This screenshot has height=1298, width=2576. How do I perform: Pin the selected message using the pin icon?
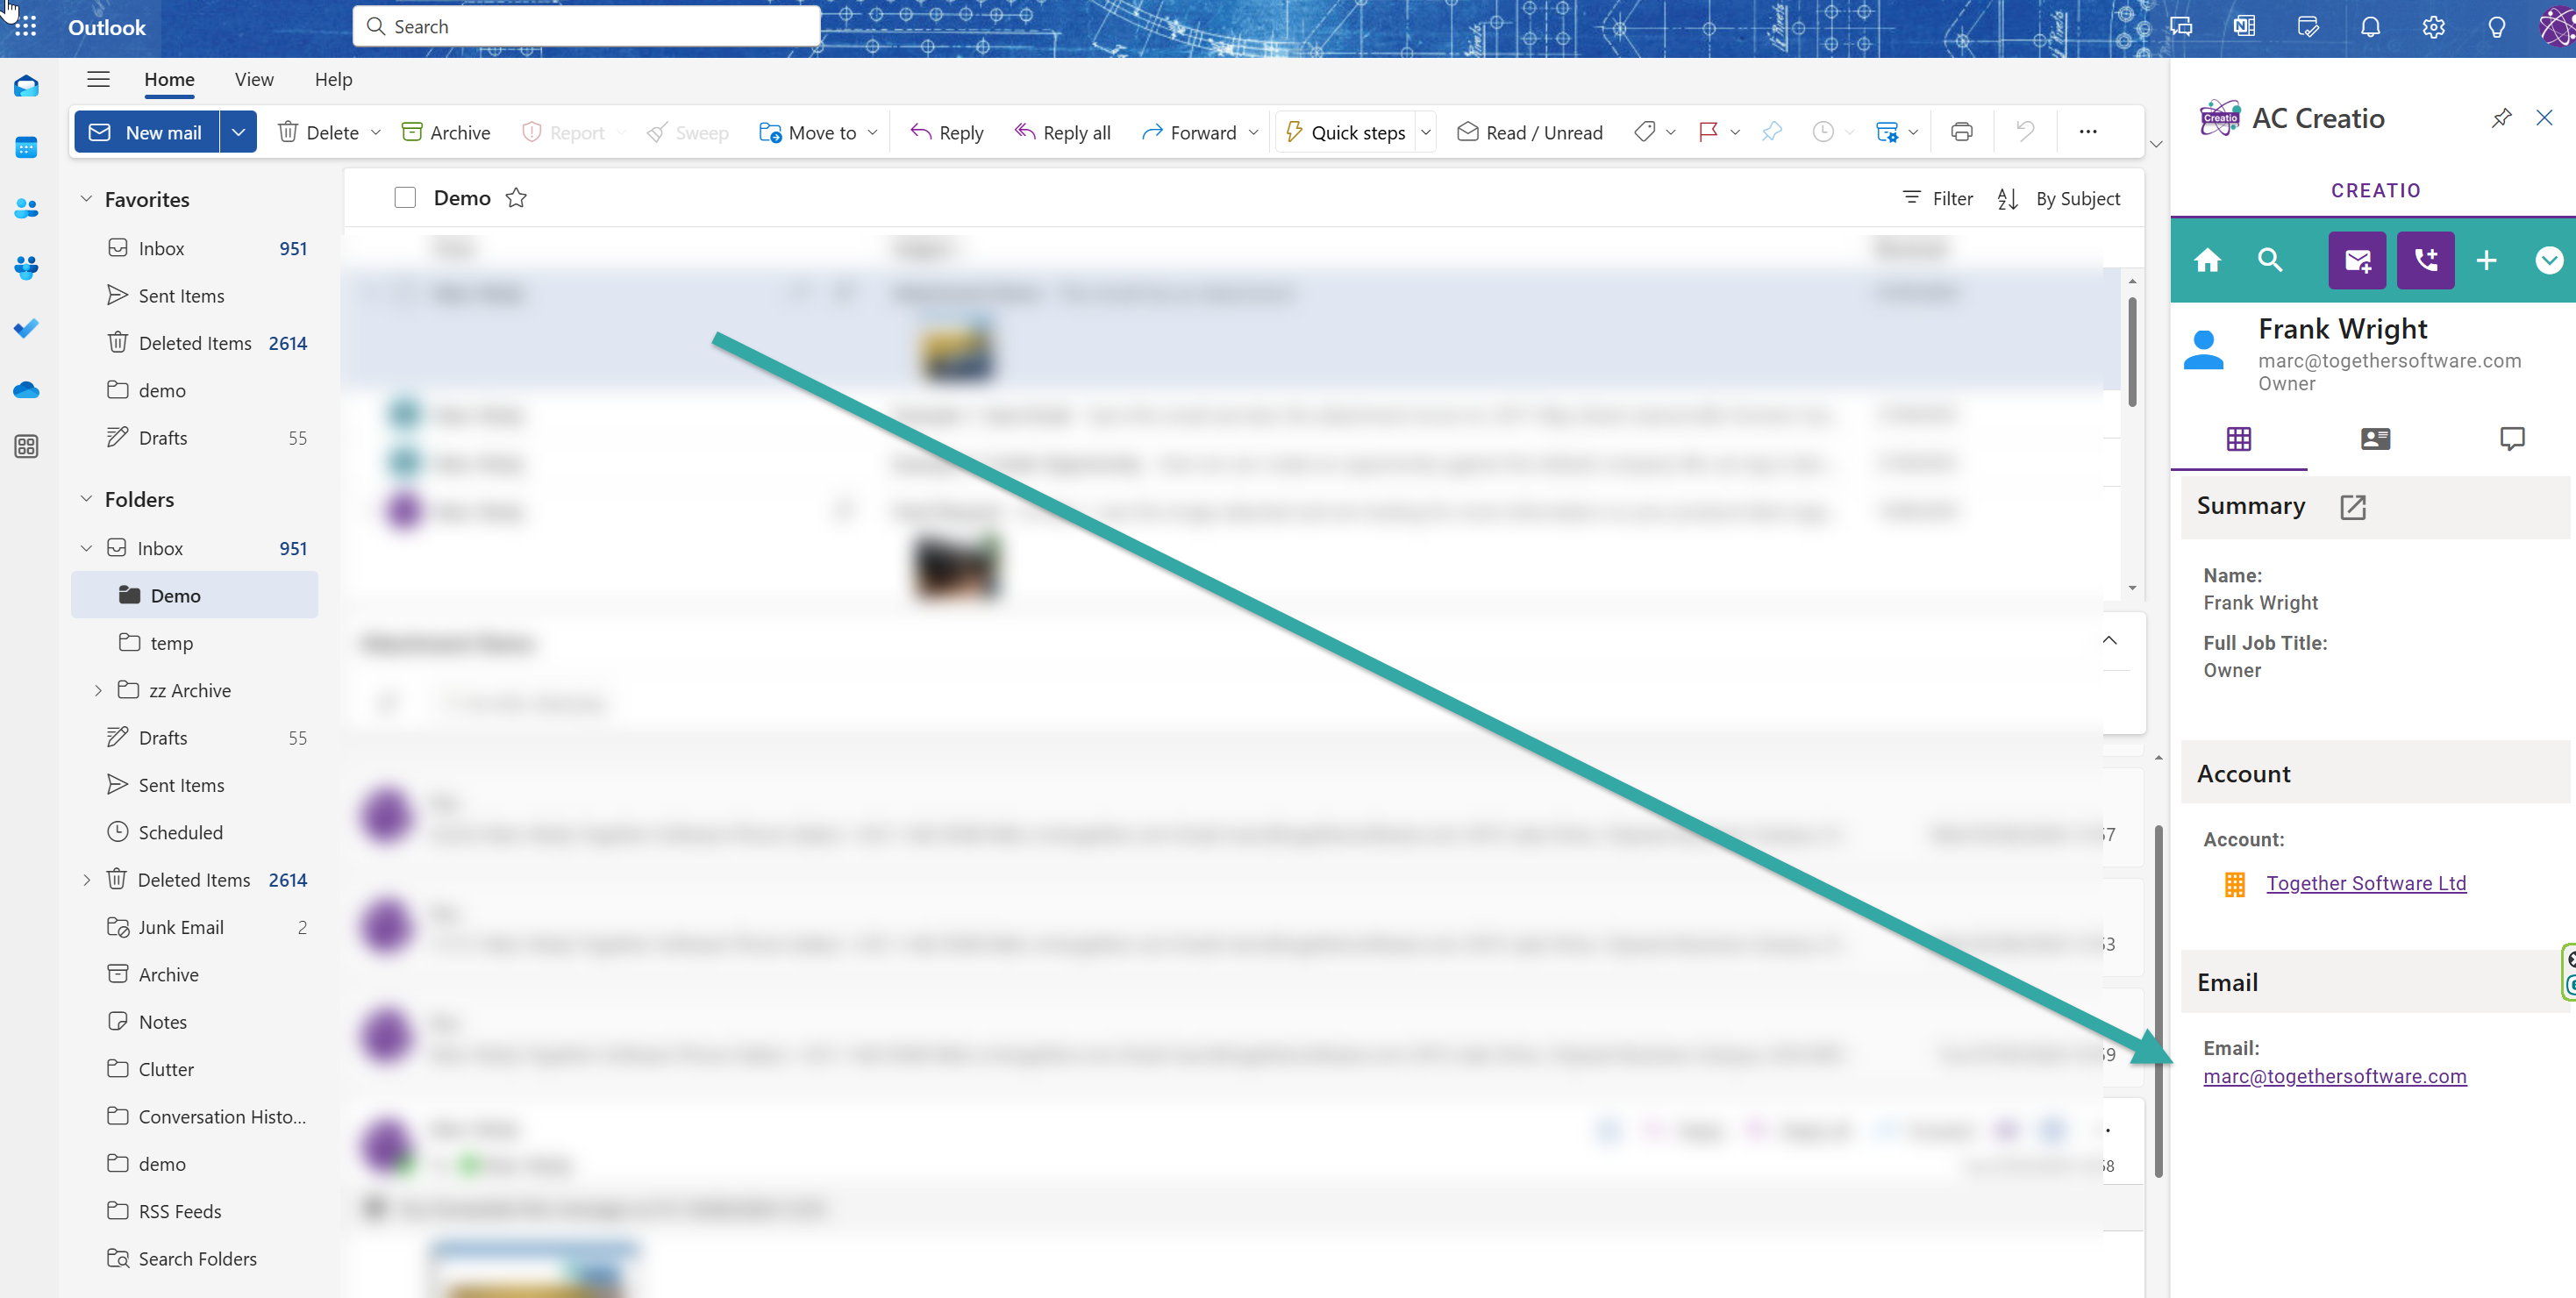[1771, 132]
